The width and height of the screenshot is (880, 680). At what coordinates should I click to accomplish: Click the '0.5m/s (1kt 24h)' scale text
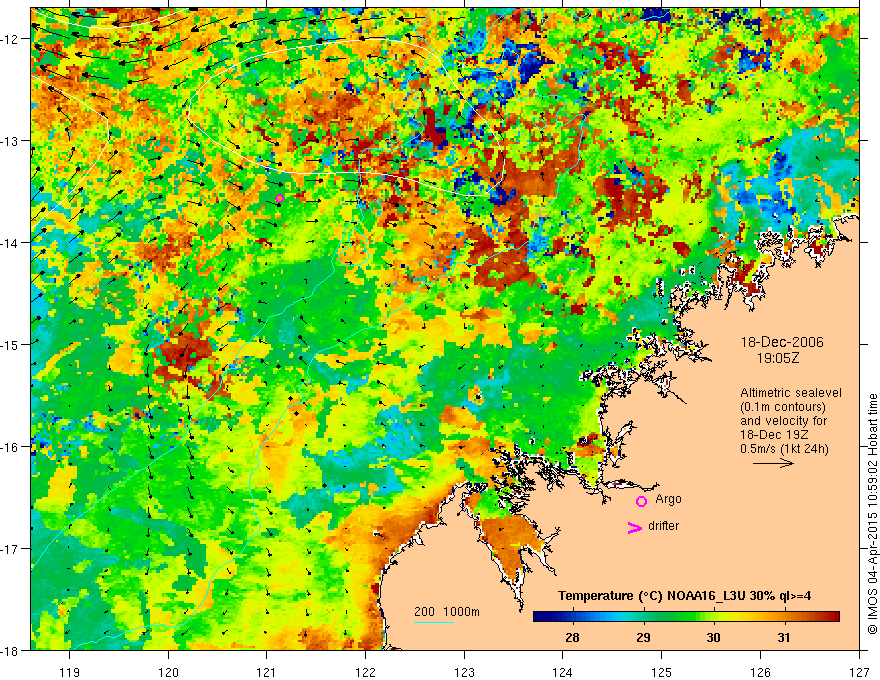click(784, 449)
